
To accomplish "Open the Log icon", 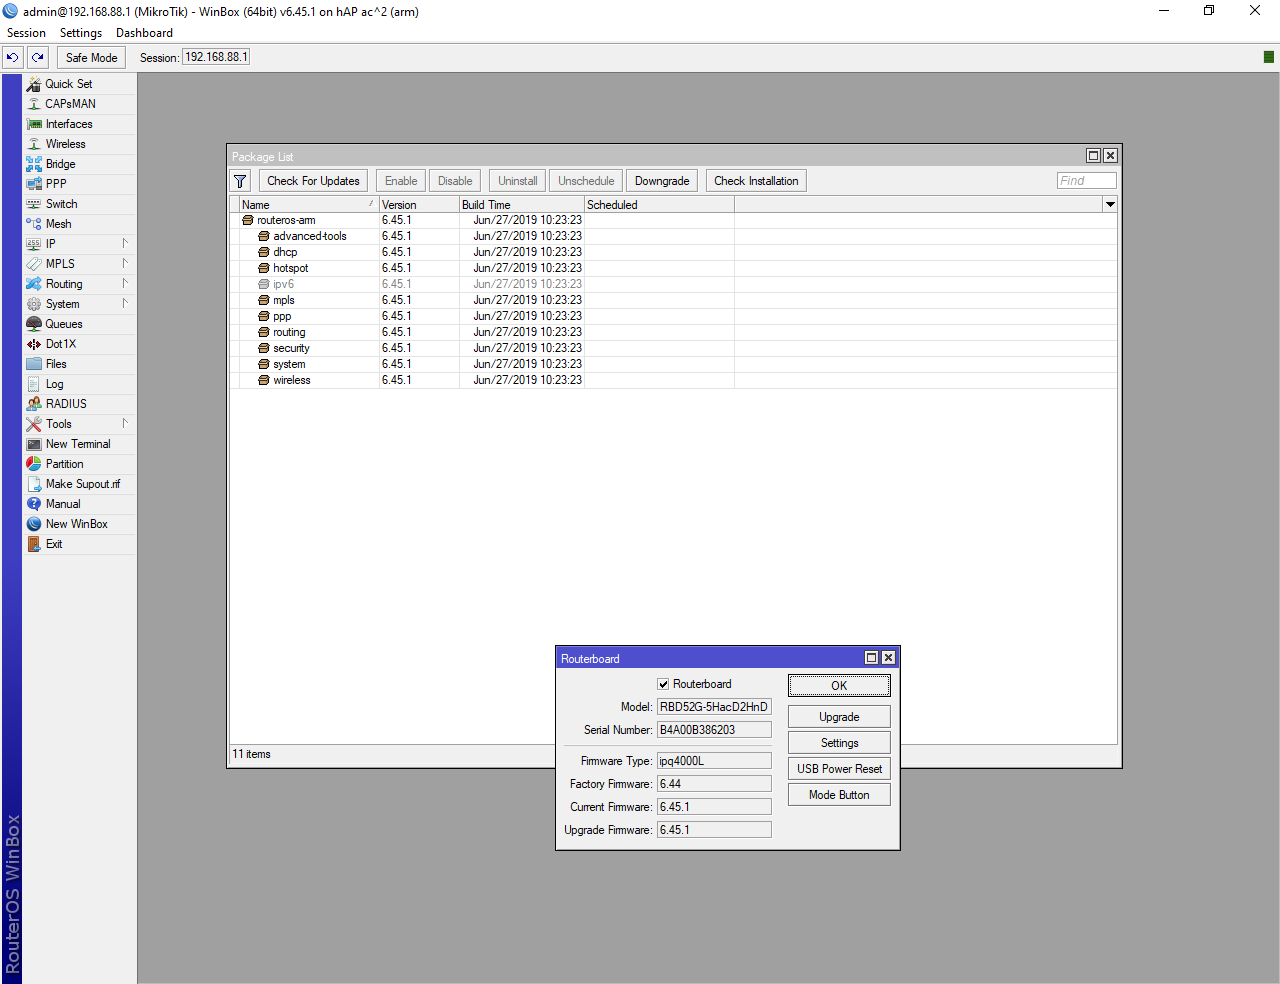I will [34, 384].
